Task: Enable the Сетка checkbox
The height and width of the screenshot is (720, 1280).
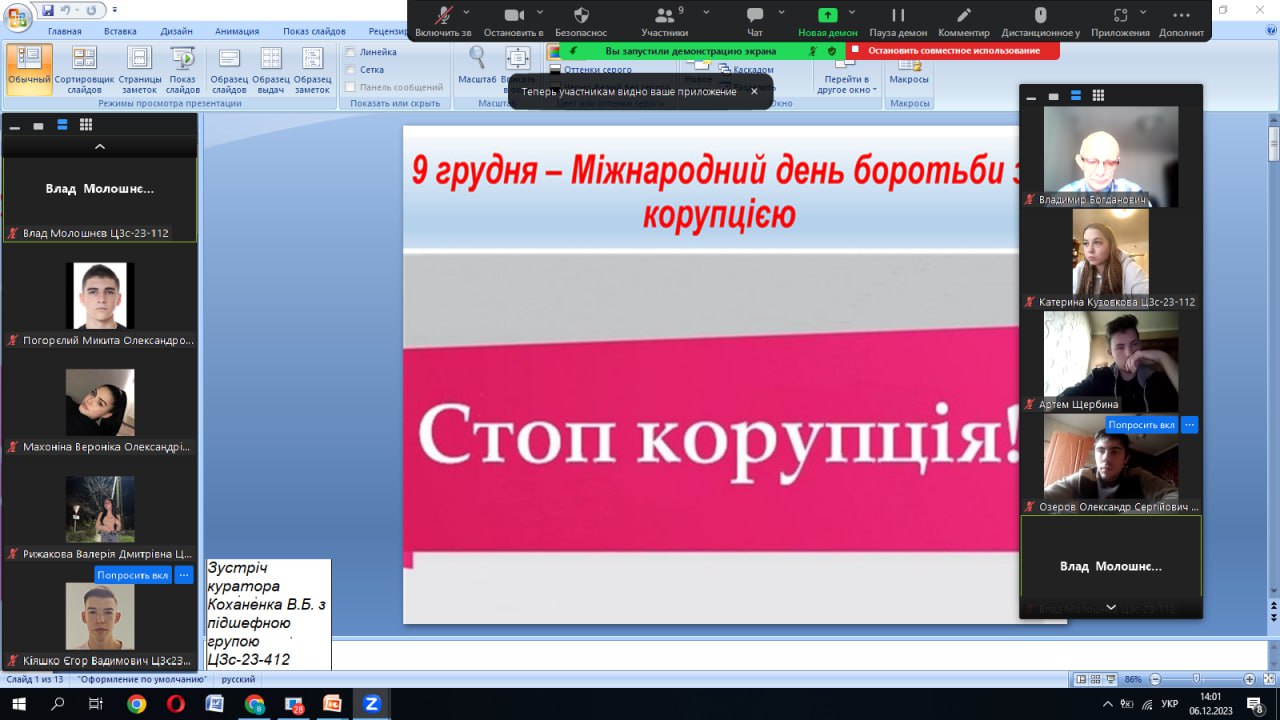Action: pos(351,70)
